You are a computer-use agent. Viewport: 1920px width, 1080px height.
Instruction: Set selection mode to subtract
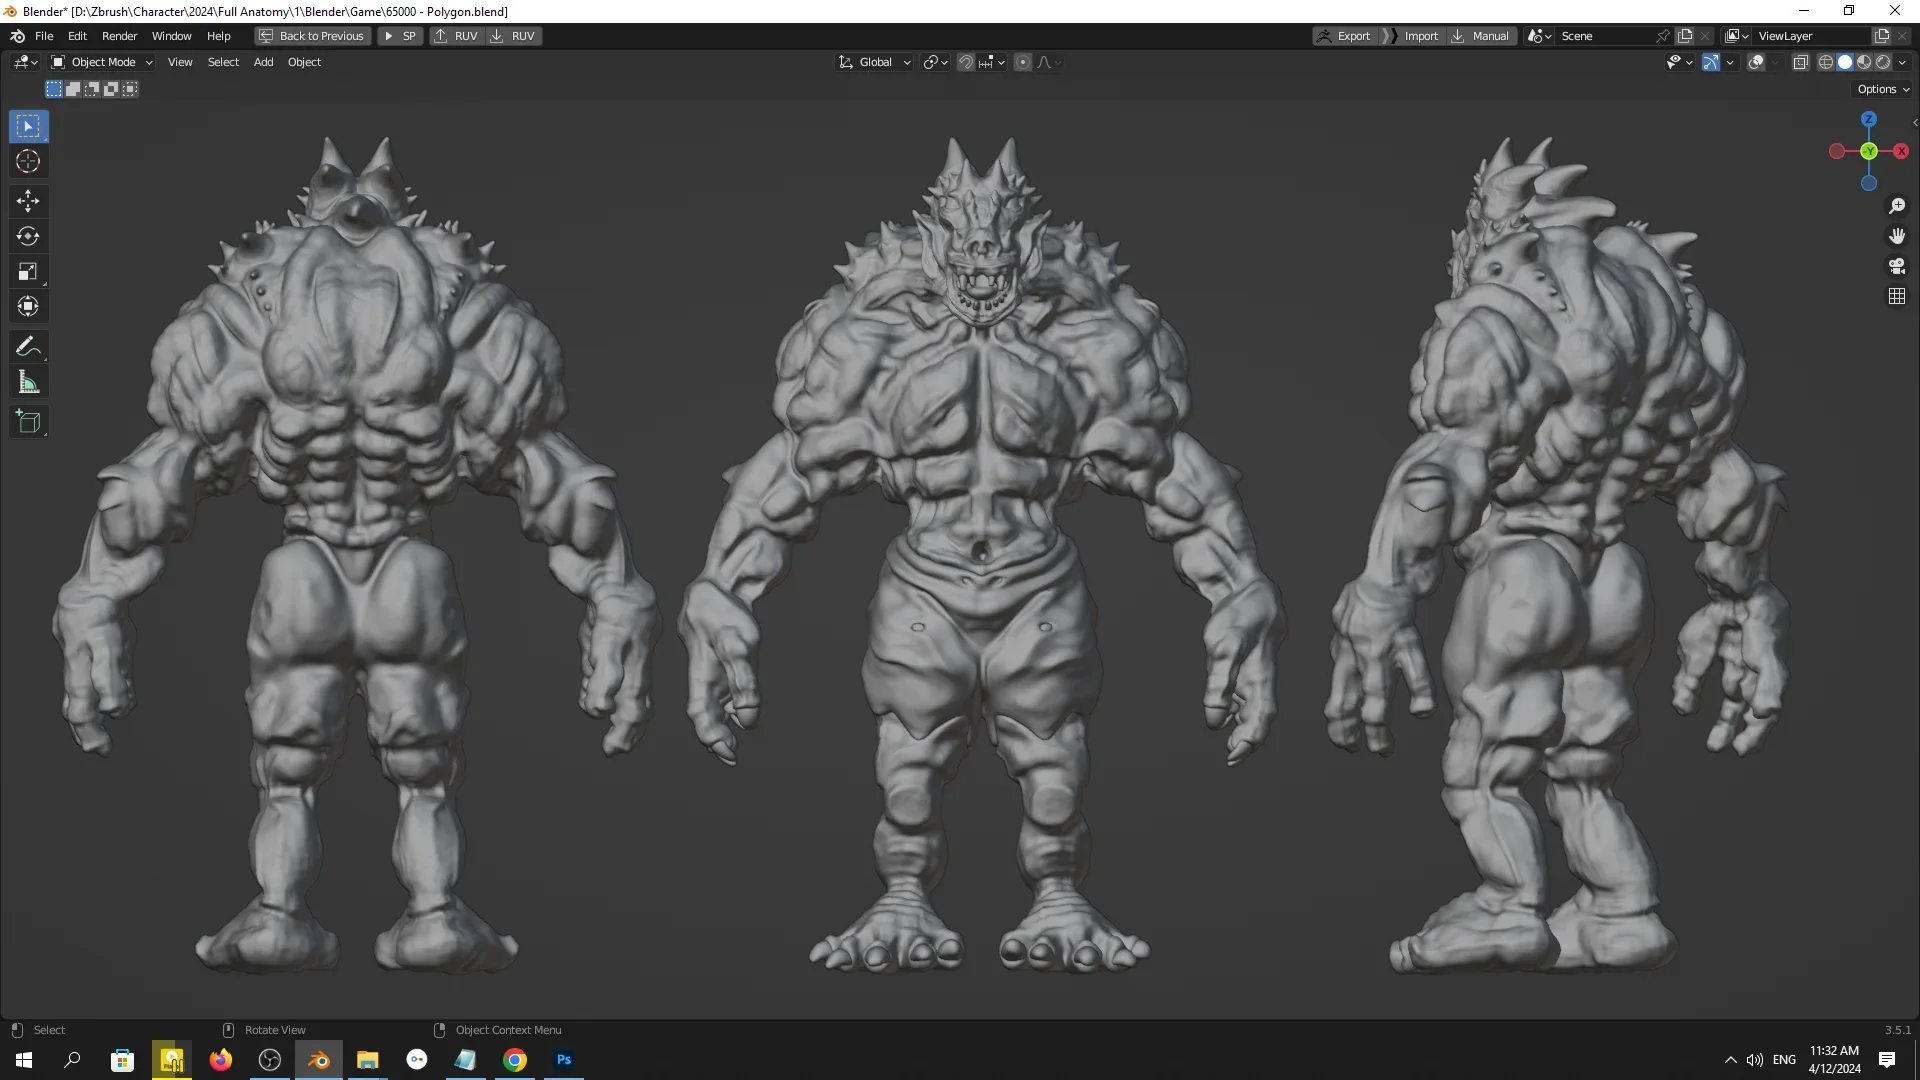[92, 89]
